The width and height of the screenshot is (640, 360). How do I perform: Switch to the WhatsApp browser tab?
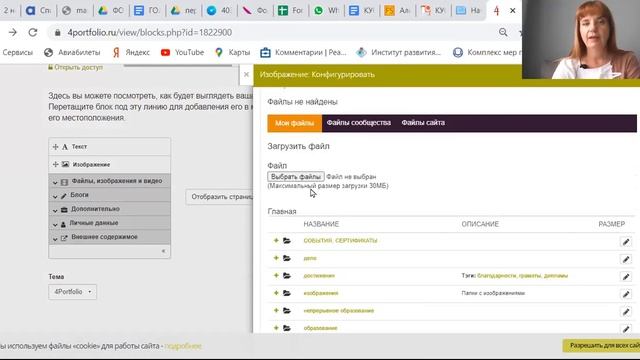click(x=326, y=11)
